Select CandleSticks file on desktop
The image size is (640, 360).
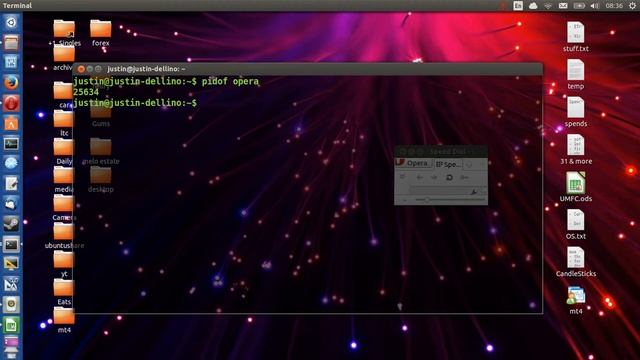tap(576, 262)
